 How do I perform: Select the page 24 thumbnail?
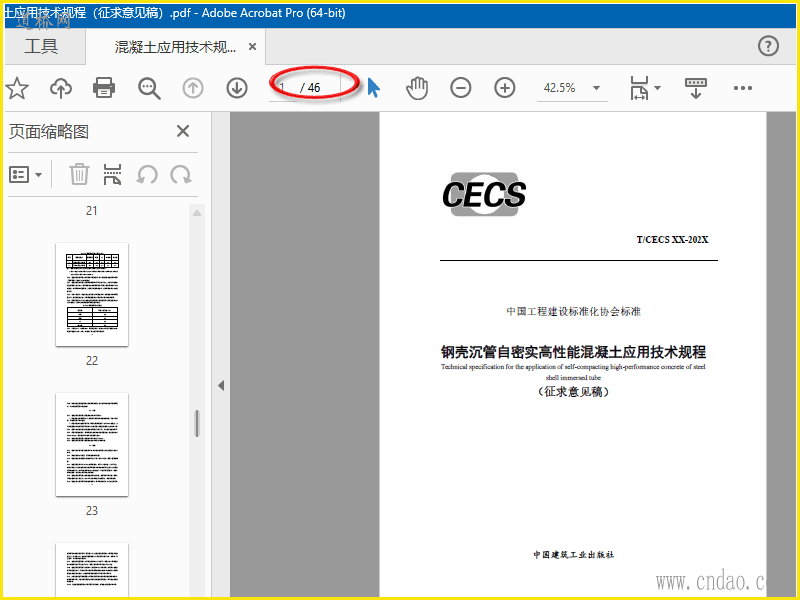coord(92,569)
